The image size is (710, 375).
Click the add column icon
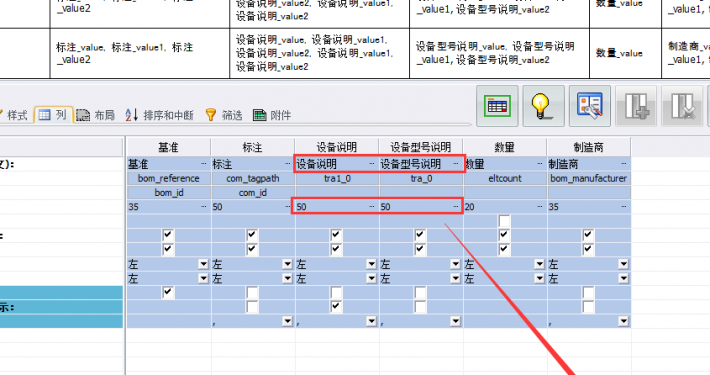(x=636, y=106)
